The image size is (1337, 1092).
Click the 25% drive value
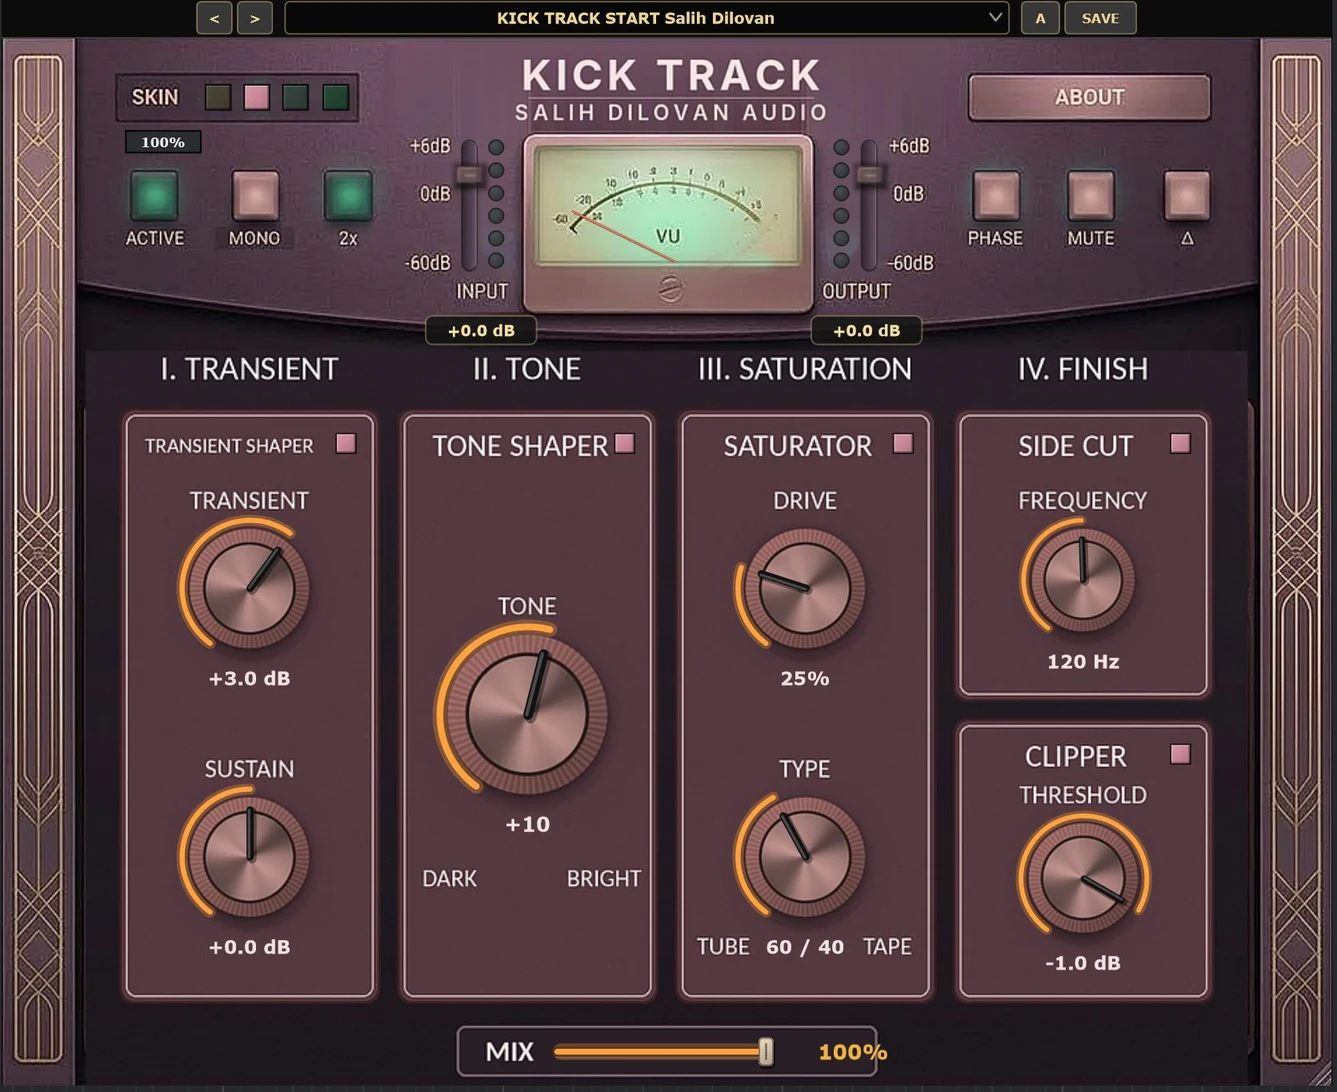(804, 678)
